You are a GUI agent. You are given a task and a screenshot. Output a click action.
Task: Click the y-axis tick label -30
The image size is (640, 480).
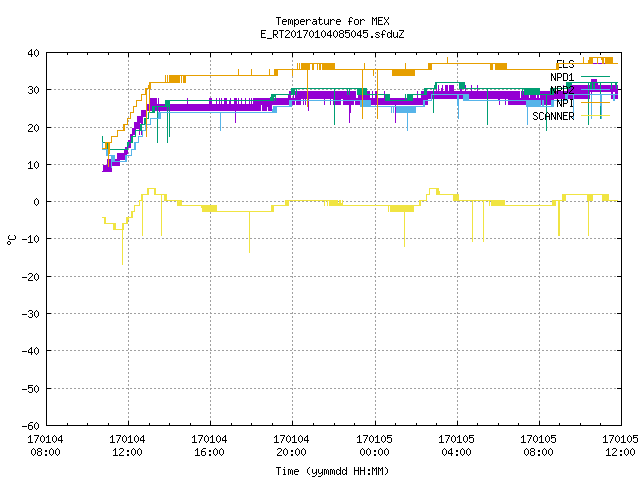coord(31,314)
